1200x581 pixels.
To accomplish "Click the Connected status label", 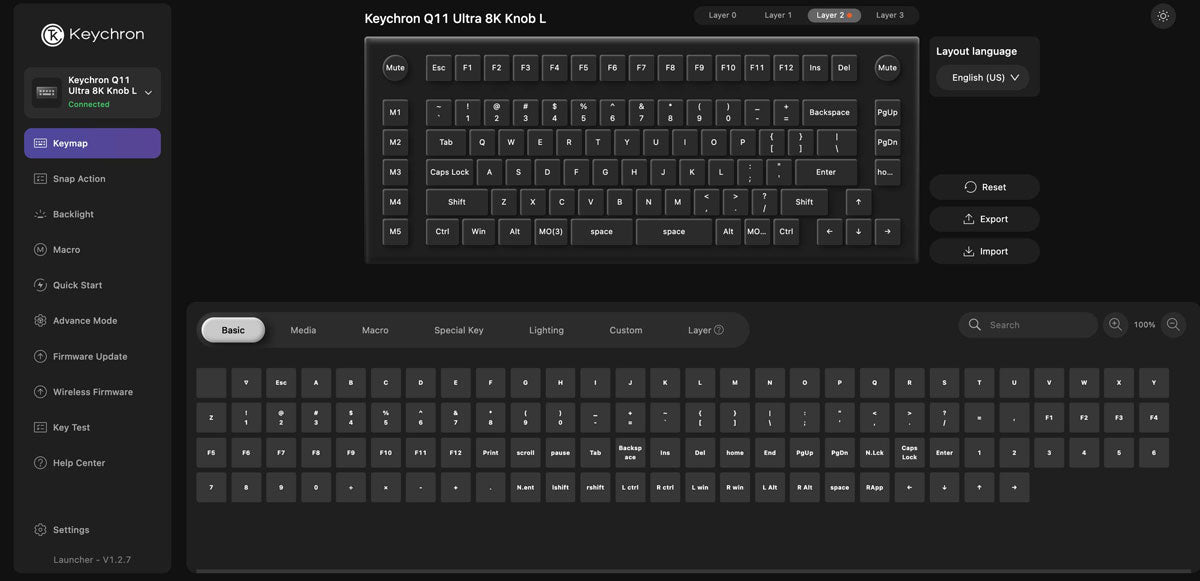I will point(89,104).
